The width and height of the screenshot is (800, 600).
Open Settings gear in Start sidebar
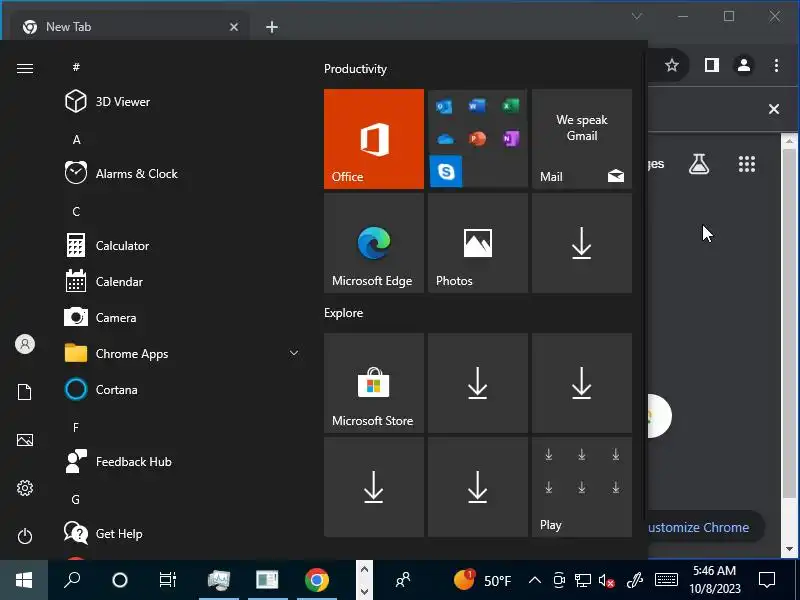point(24,488)
